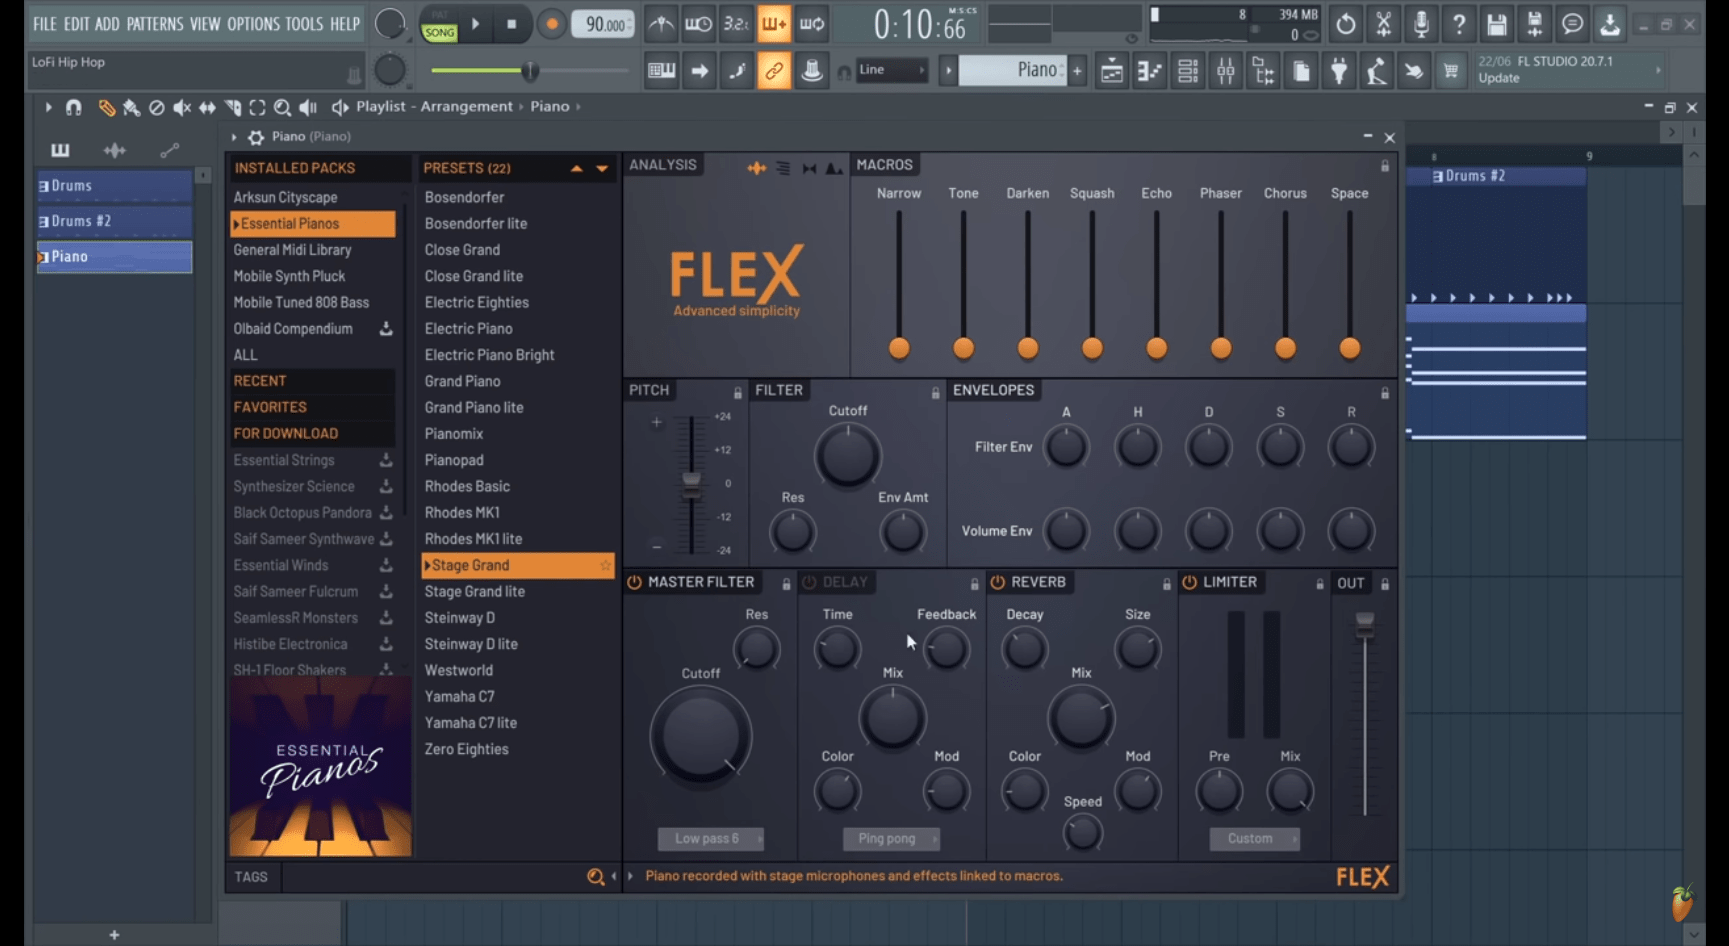Toggle the recording countdown before recording
Viewport: 1729px width, 946px height.
(736, 24)
